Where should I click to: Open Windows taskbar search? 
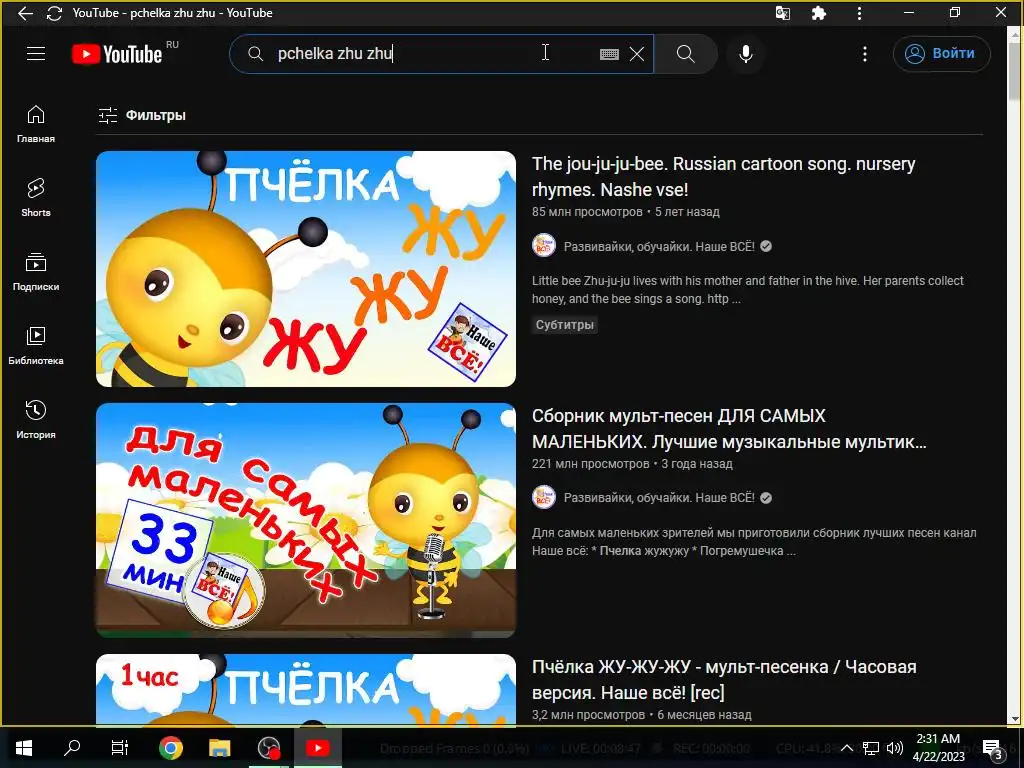click(72, 748)
